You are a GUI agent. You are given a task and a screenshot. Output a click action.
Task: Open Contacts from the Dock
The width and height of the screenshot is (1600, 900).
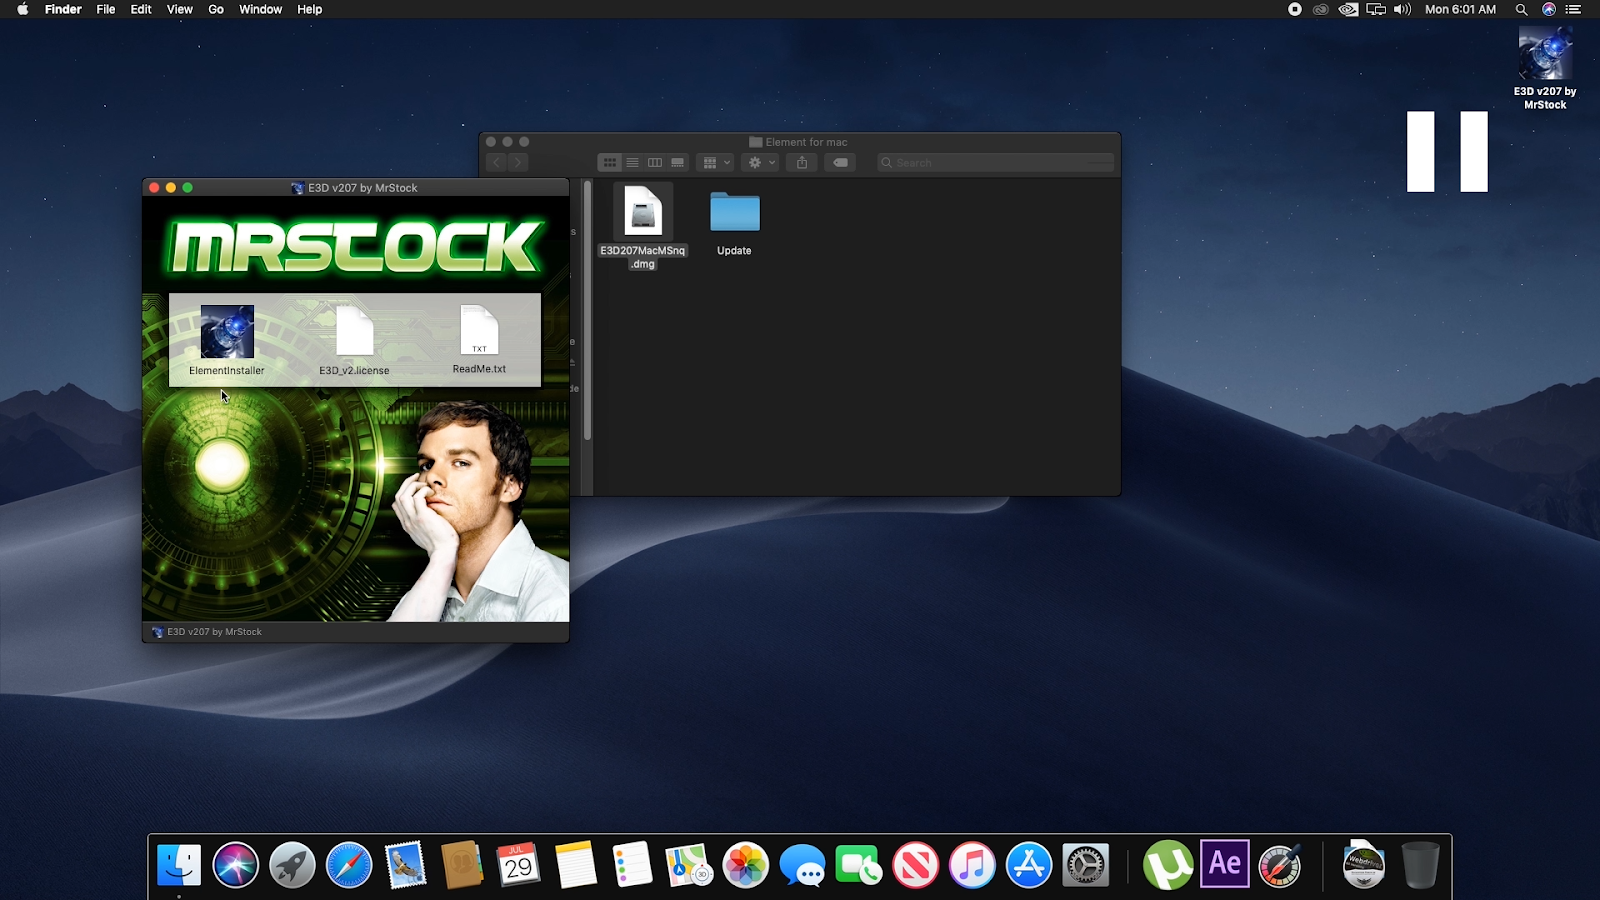point(462,865)
